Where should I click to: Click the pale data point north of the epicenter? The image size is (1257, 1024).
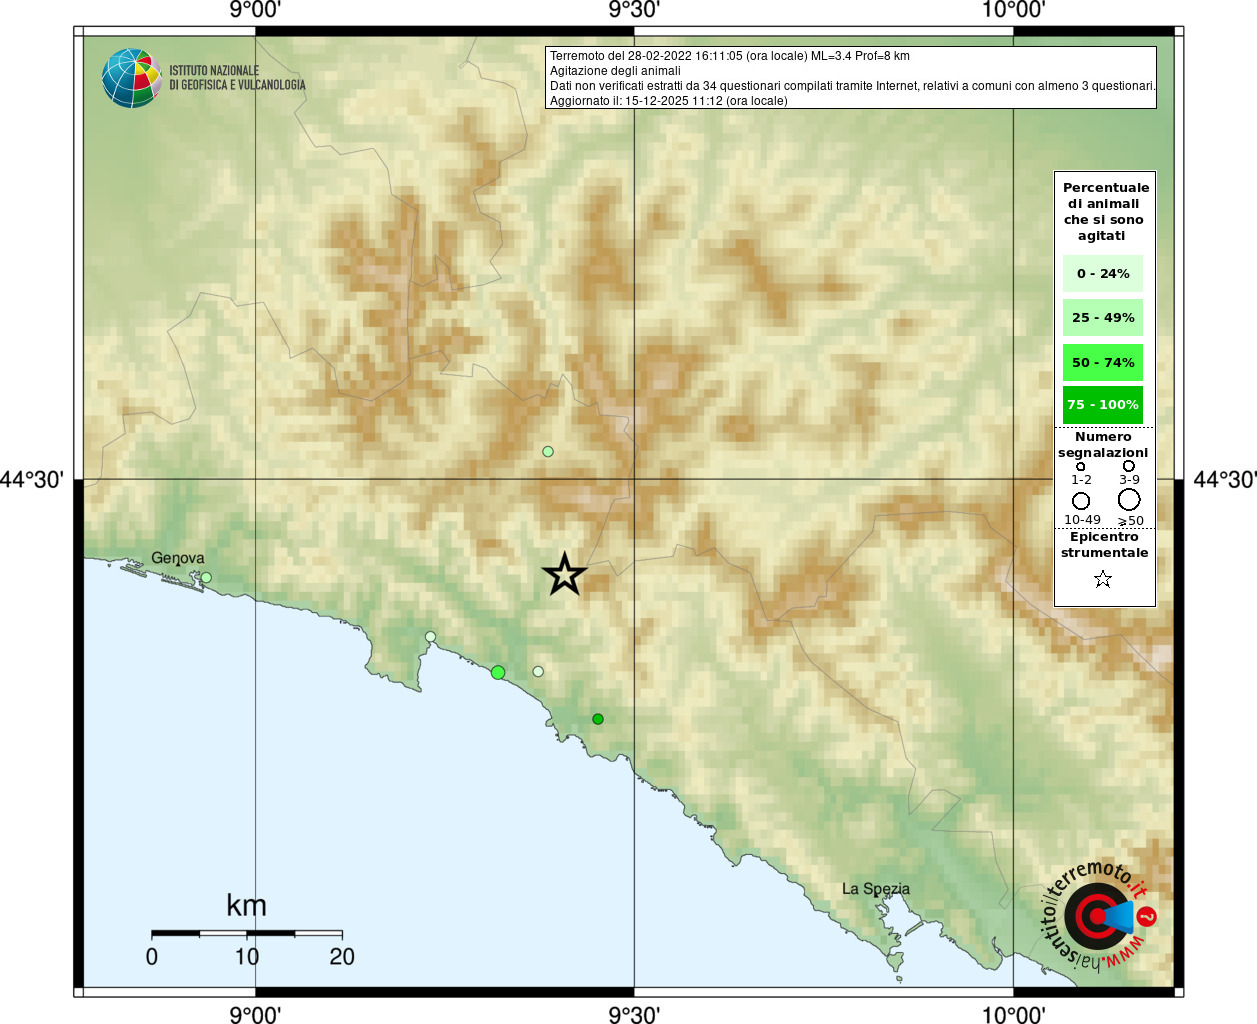pos(548,451)
